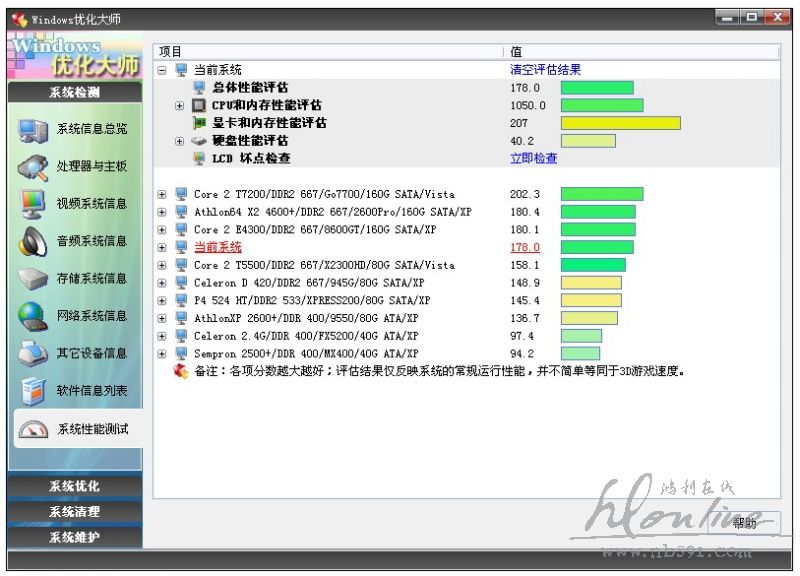Click computer icon of Core 2 T7200 row

point(181,194)
